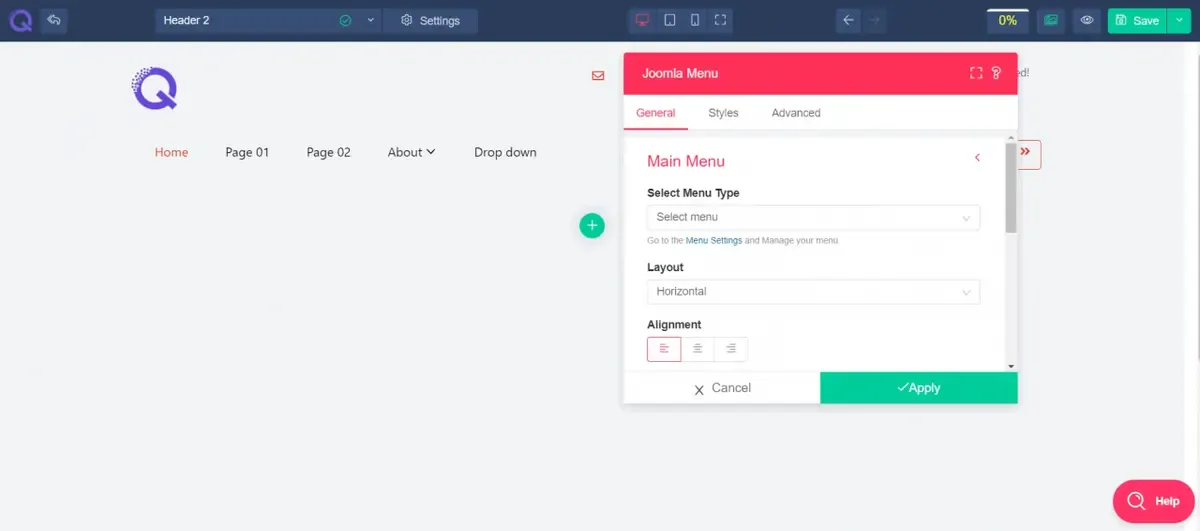The image size is (1200, 531).
Task: Switch to the Advanced tab
Action: 796,113
